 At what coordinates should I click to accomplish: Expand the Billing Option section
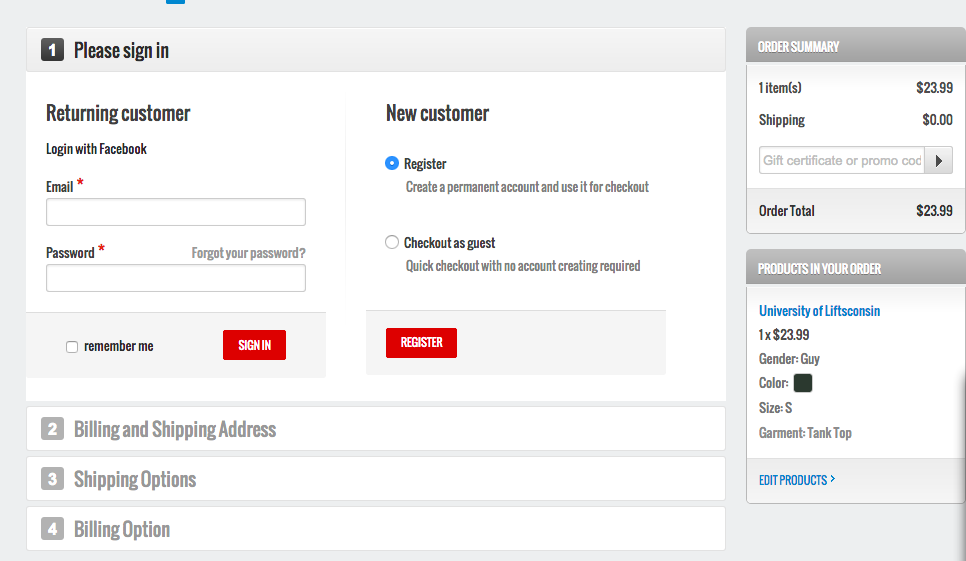click(x=376, y=528)
